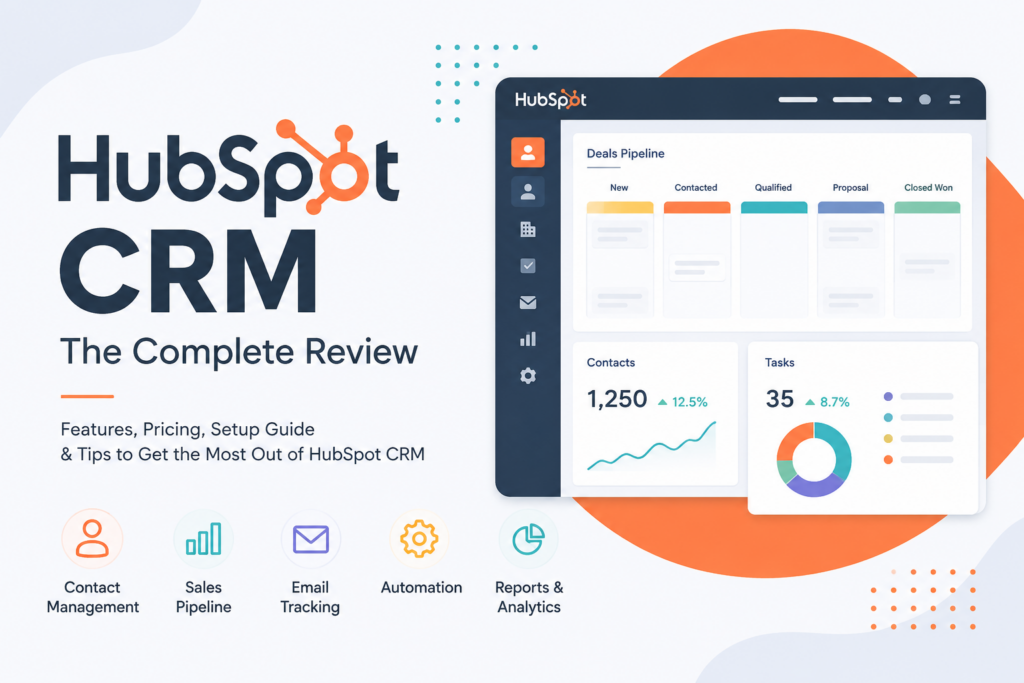Click the Reports & Analytics label
The height and width of the screenshot is (683, 1024).
[x=529, y=597]
